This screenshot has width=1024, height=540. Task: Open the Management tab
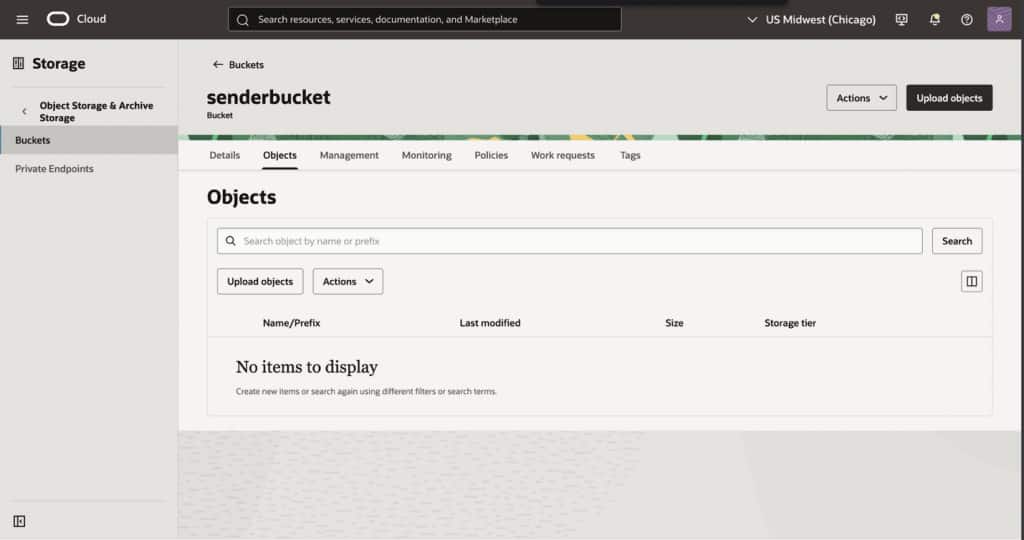click(x=349, y=155)
